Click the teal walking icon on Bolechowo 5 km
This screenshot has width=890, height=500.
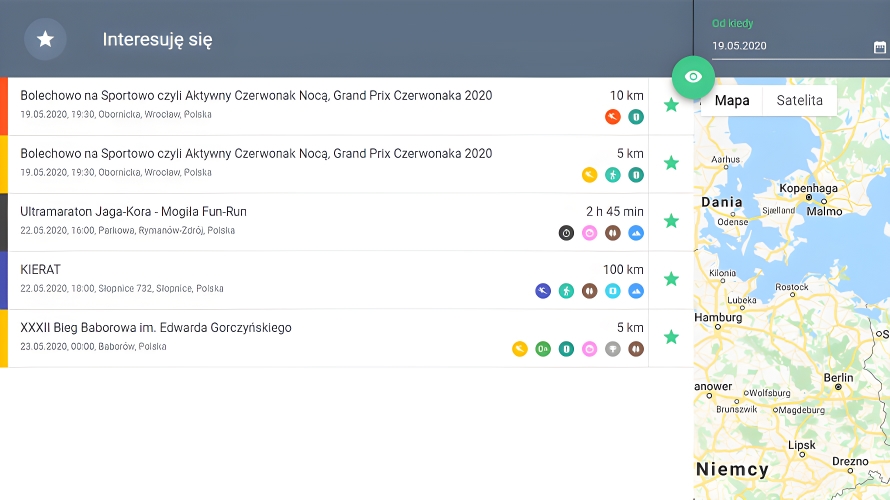pos(613,175)
